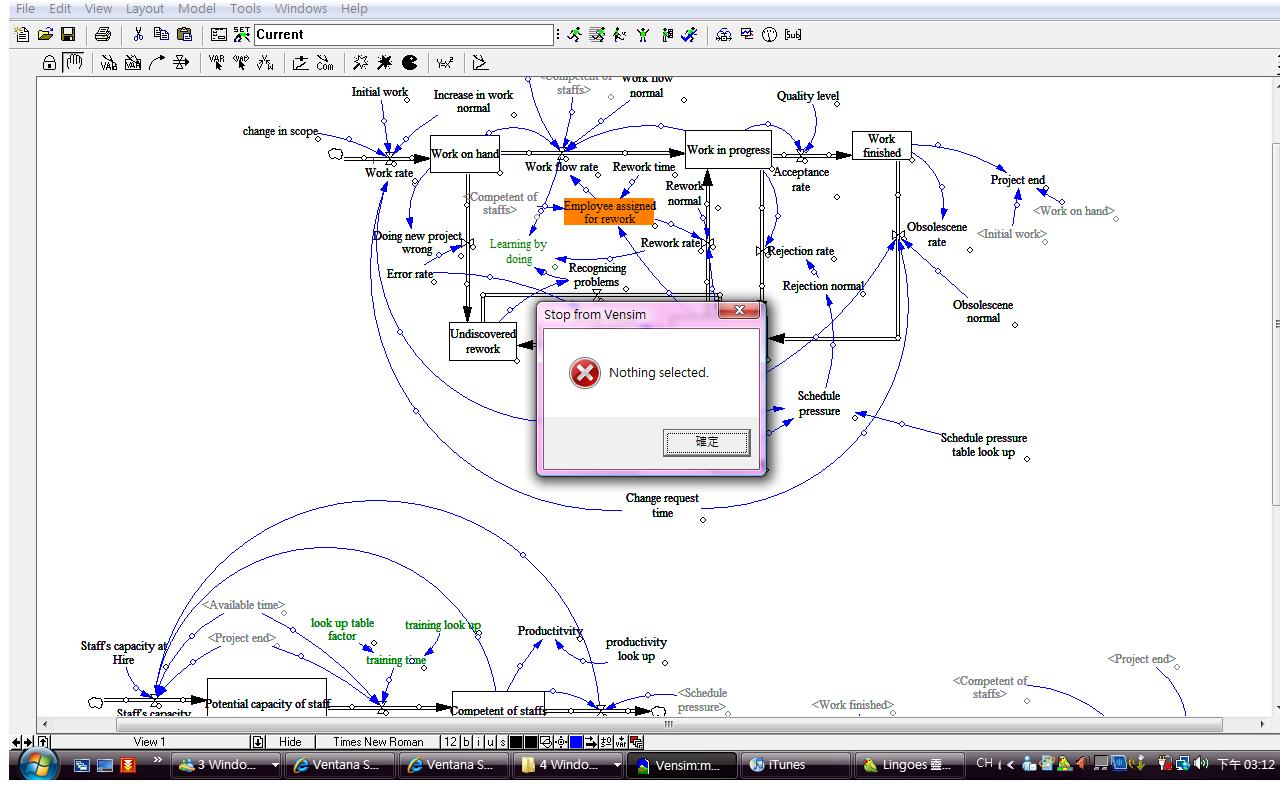Viewport: 1280px width, 800px height.
Task: Click the Reality Check icon in toolbar
Action: tap(689, 34)
